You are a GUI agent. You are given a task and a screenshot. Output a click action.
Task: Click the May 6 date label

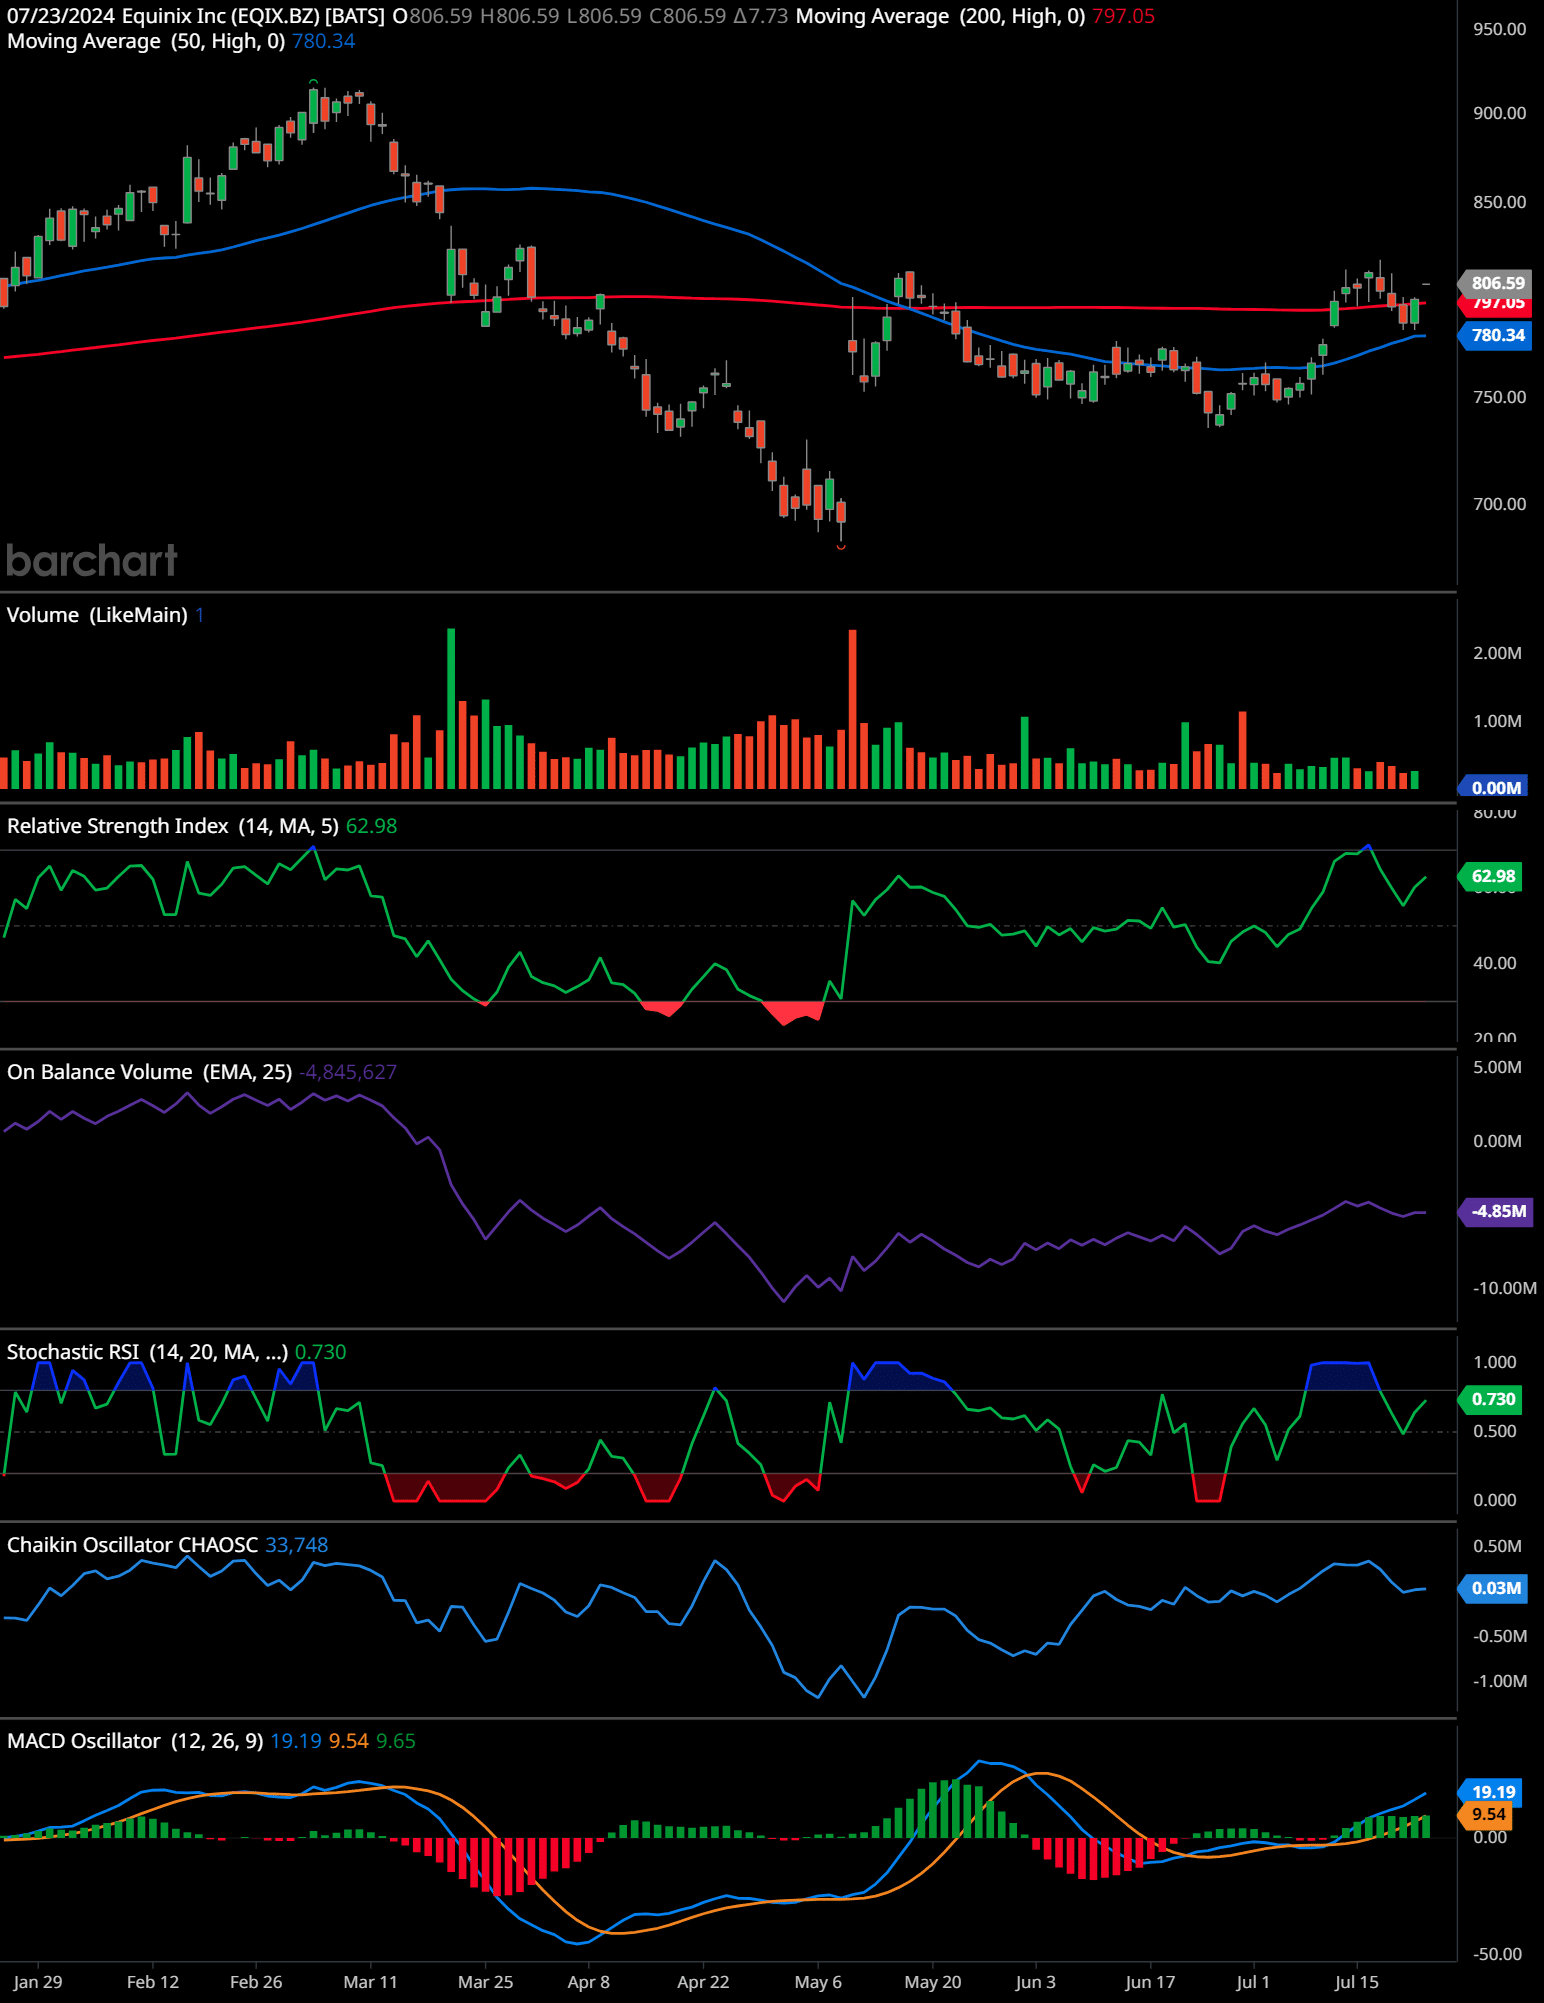818,1982
